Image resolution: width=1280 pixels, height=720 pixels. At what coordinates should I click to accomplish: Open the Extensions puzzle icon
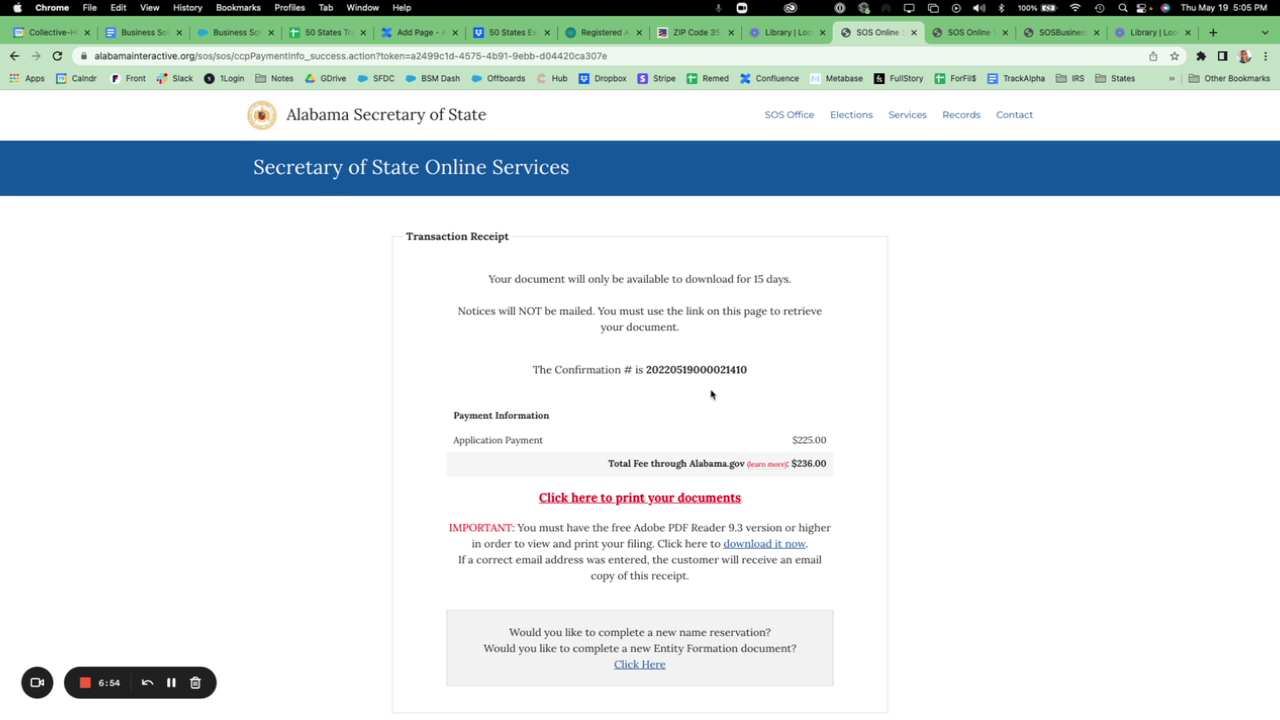pos(1201,56)
